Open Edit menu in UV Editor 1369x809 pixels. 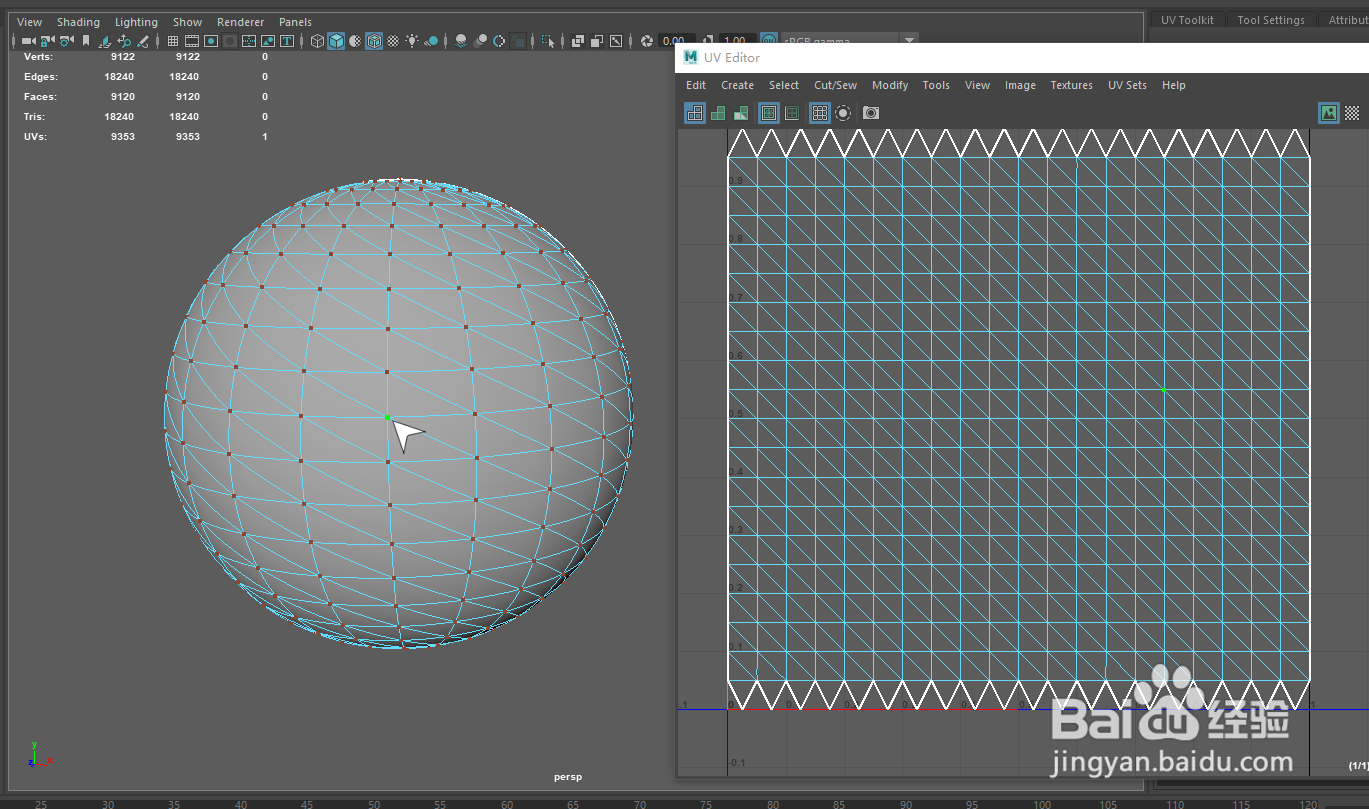696,85
